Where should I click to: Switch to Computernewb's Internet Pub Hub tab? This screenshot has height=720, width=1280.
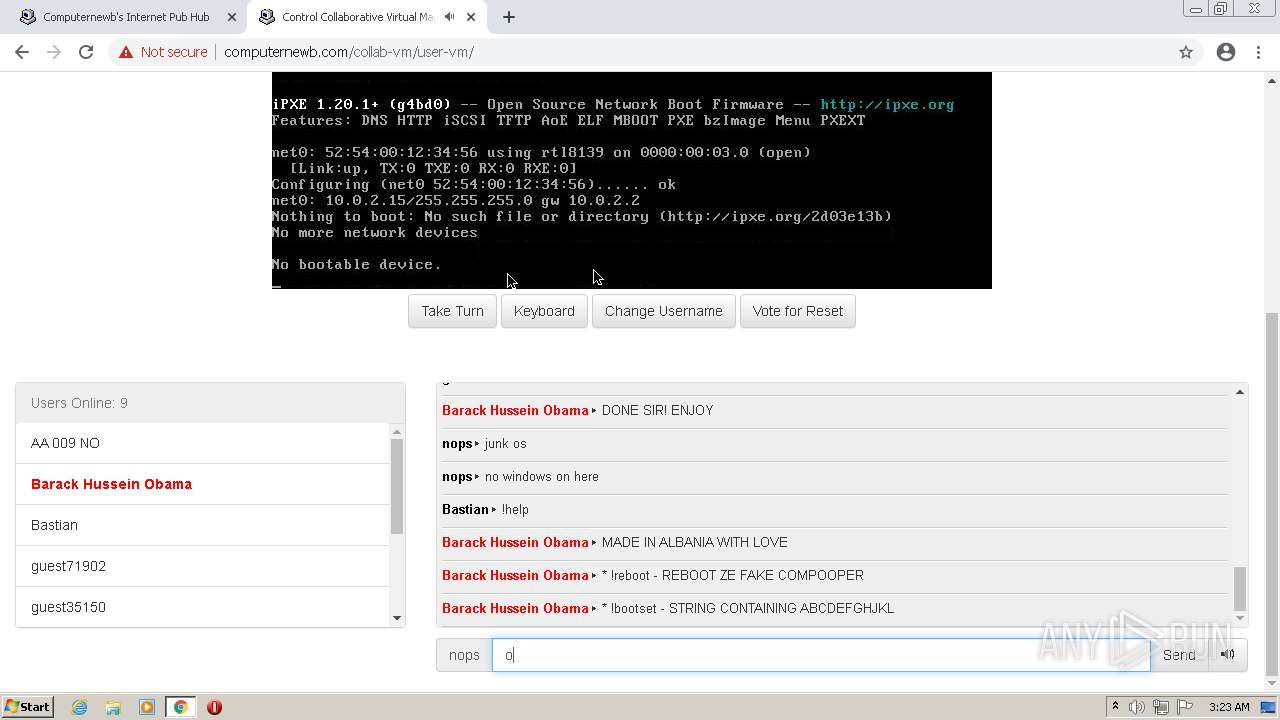click(x=125, y=17)
